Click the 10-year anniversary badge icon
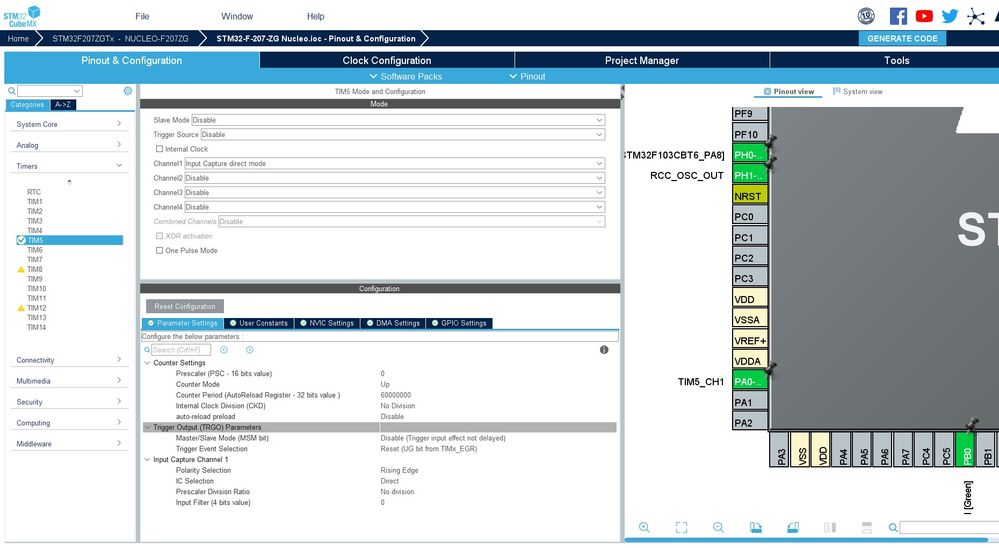This screenshot has width=999, height=548. point(866,17)
